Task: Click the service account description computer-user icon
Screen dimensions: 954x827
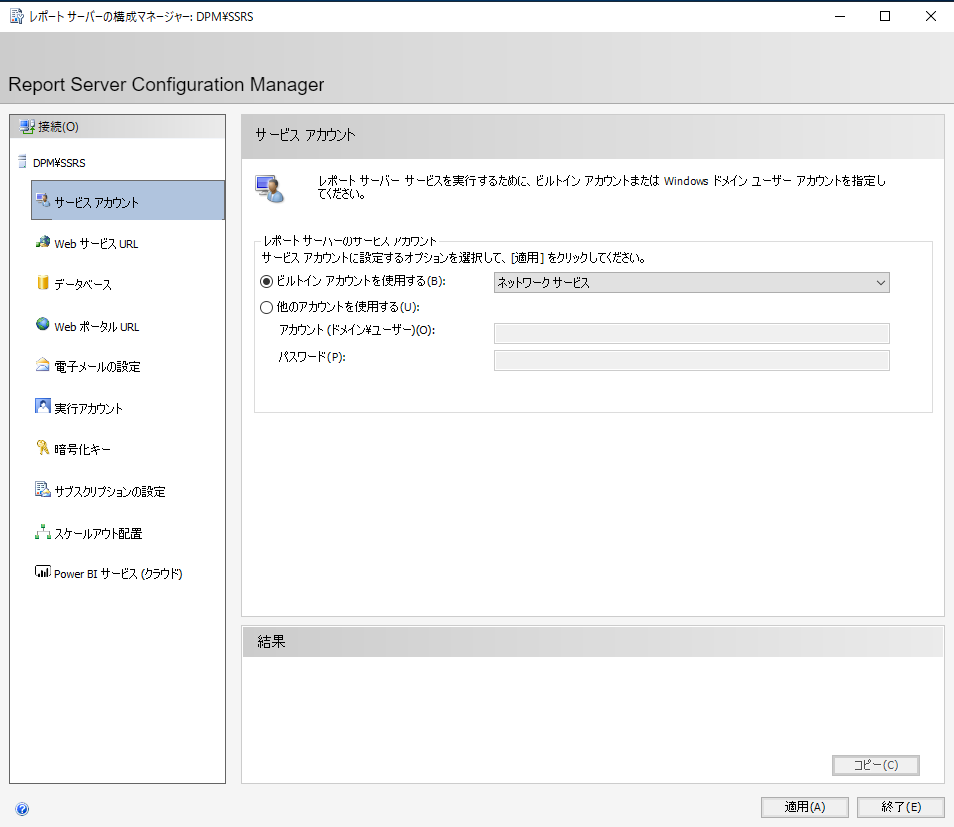Action: [270, 189]
